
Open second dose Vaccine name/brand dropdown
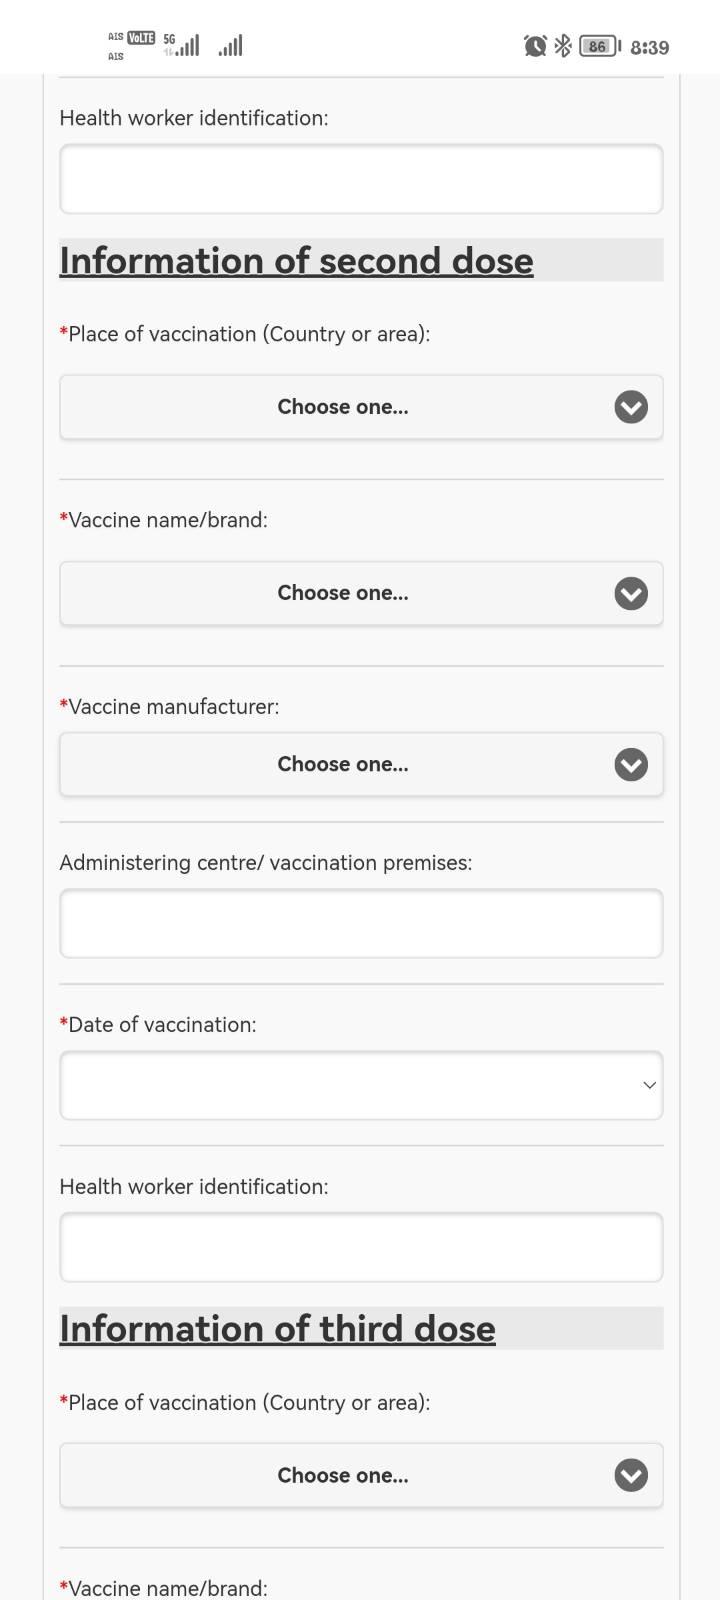[361, 593]
